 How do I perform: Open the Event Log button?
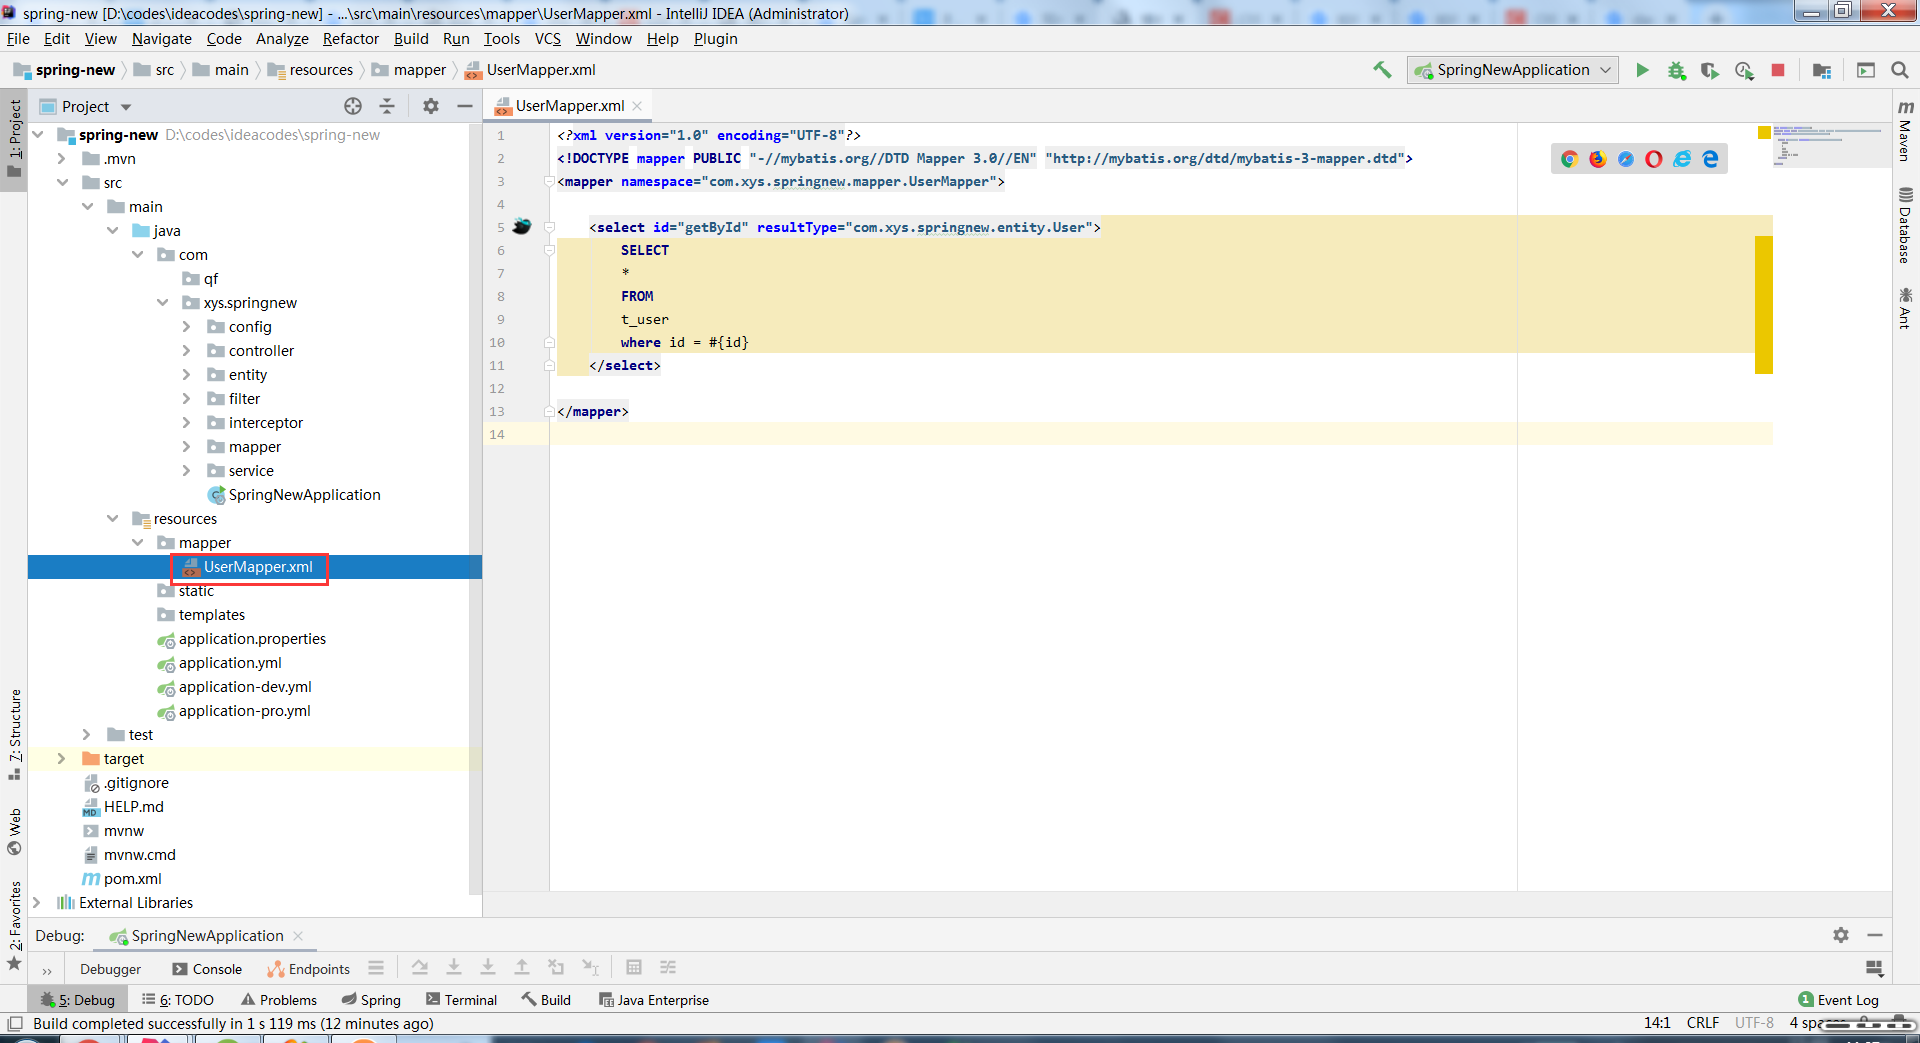(1838, 1000)
